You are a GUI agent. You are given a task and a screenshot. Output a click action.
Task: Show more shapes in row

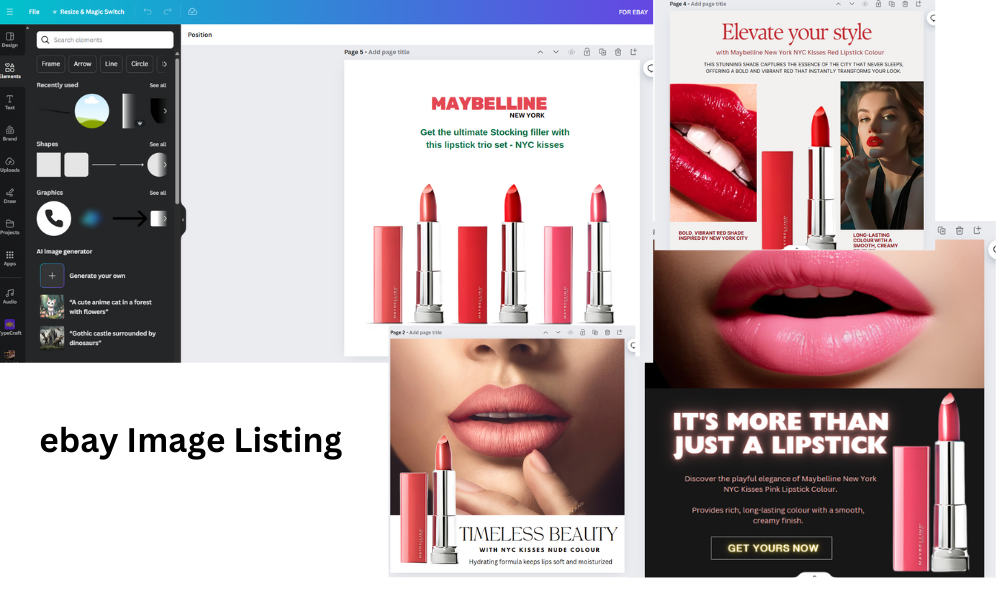(165, 165)
